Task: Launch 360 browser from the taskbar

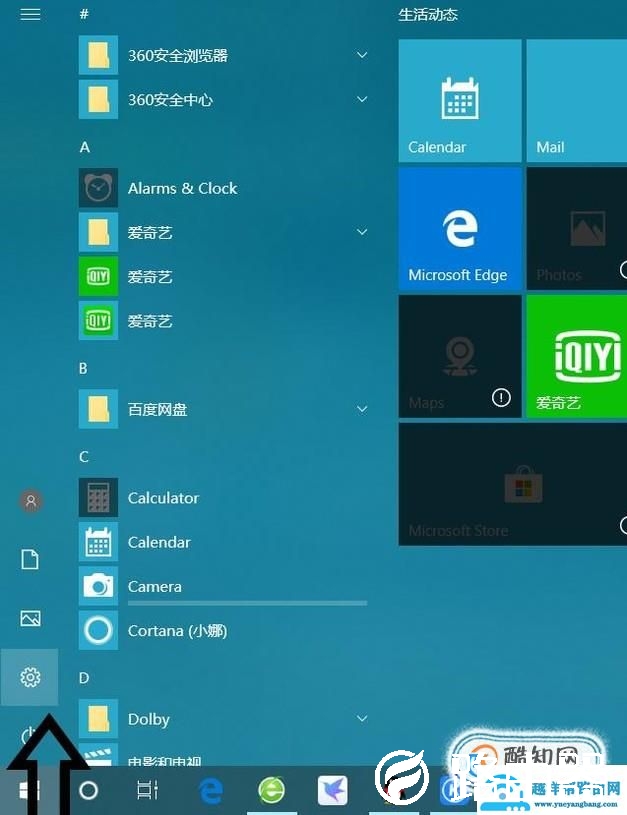Action: pyautogui.click(x=271, y=791)
